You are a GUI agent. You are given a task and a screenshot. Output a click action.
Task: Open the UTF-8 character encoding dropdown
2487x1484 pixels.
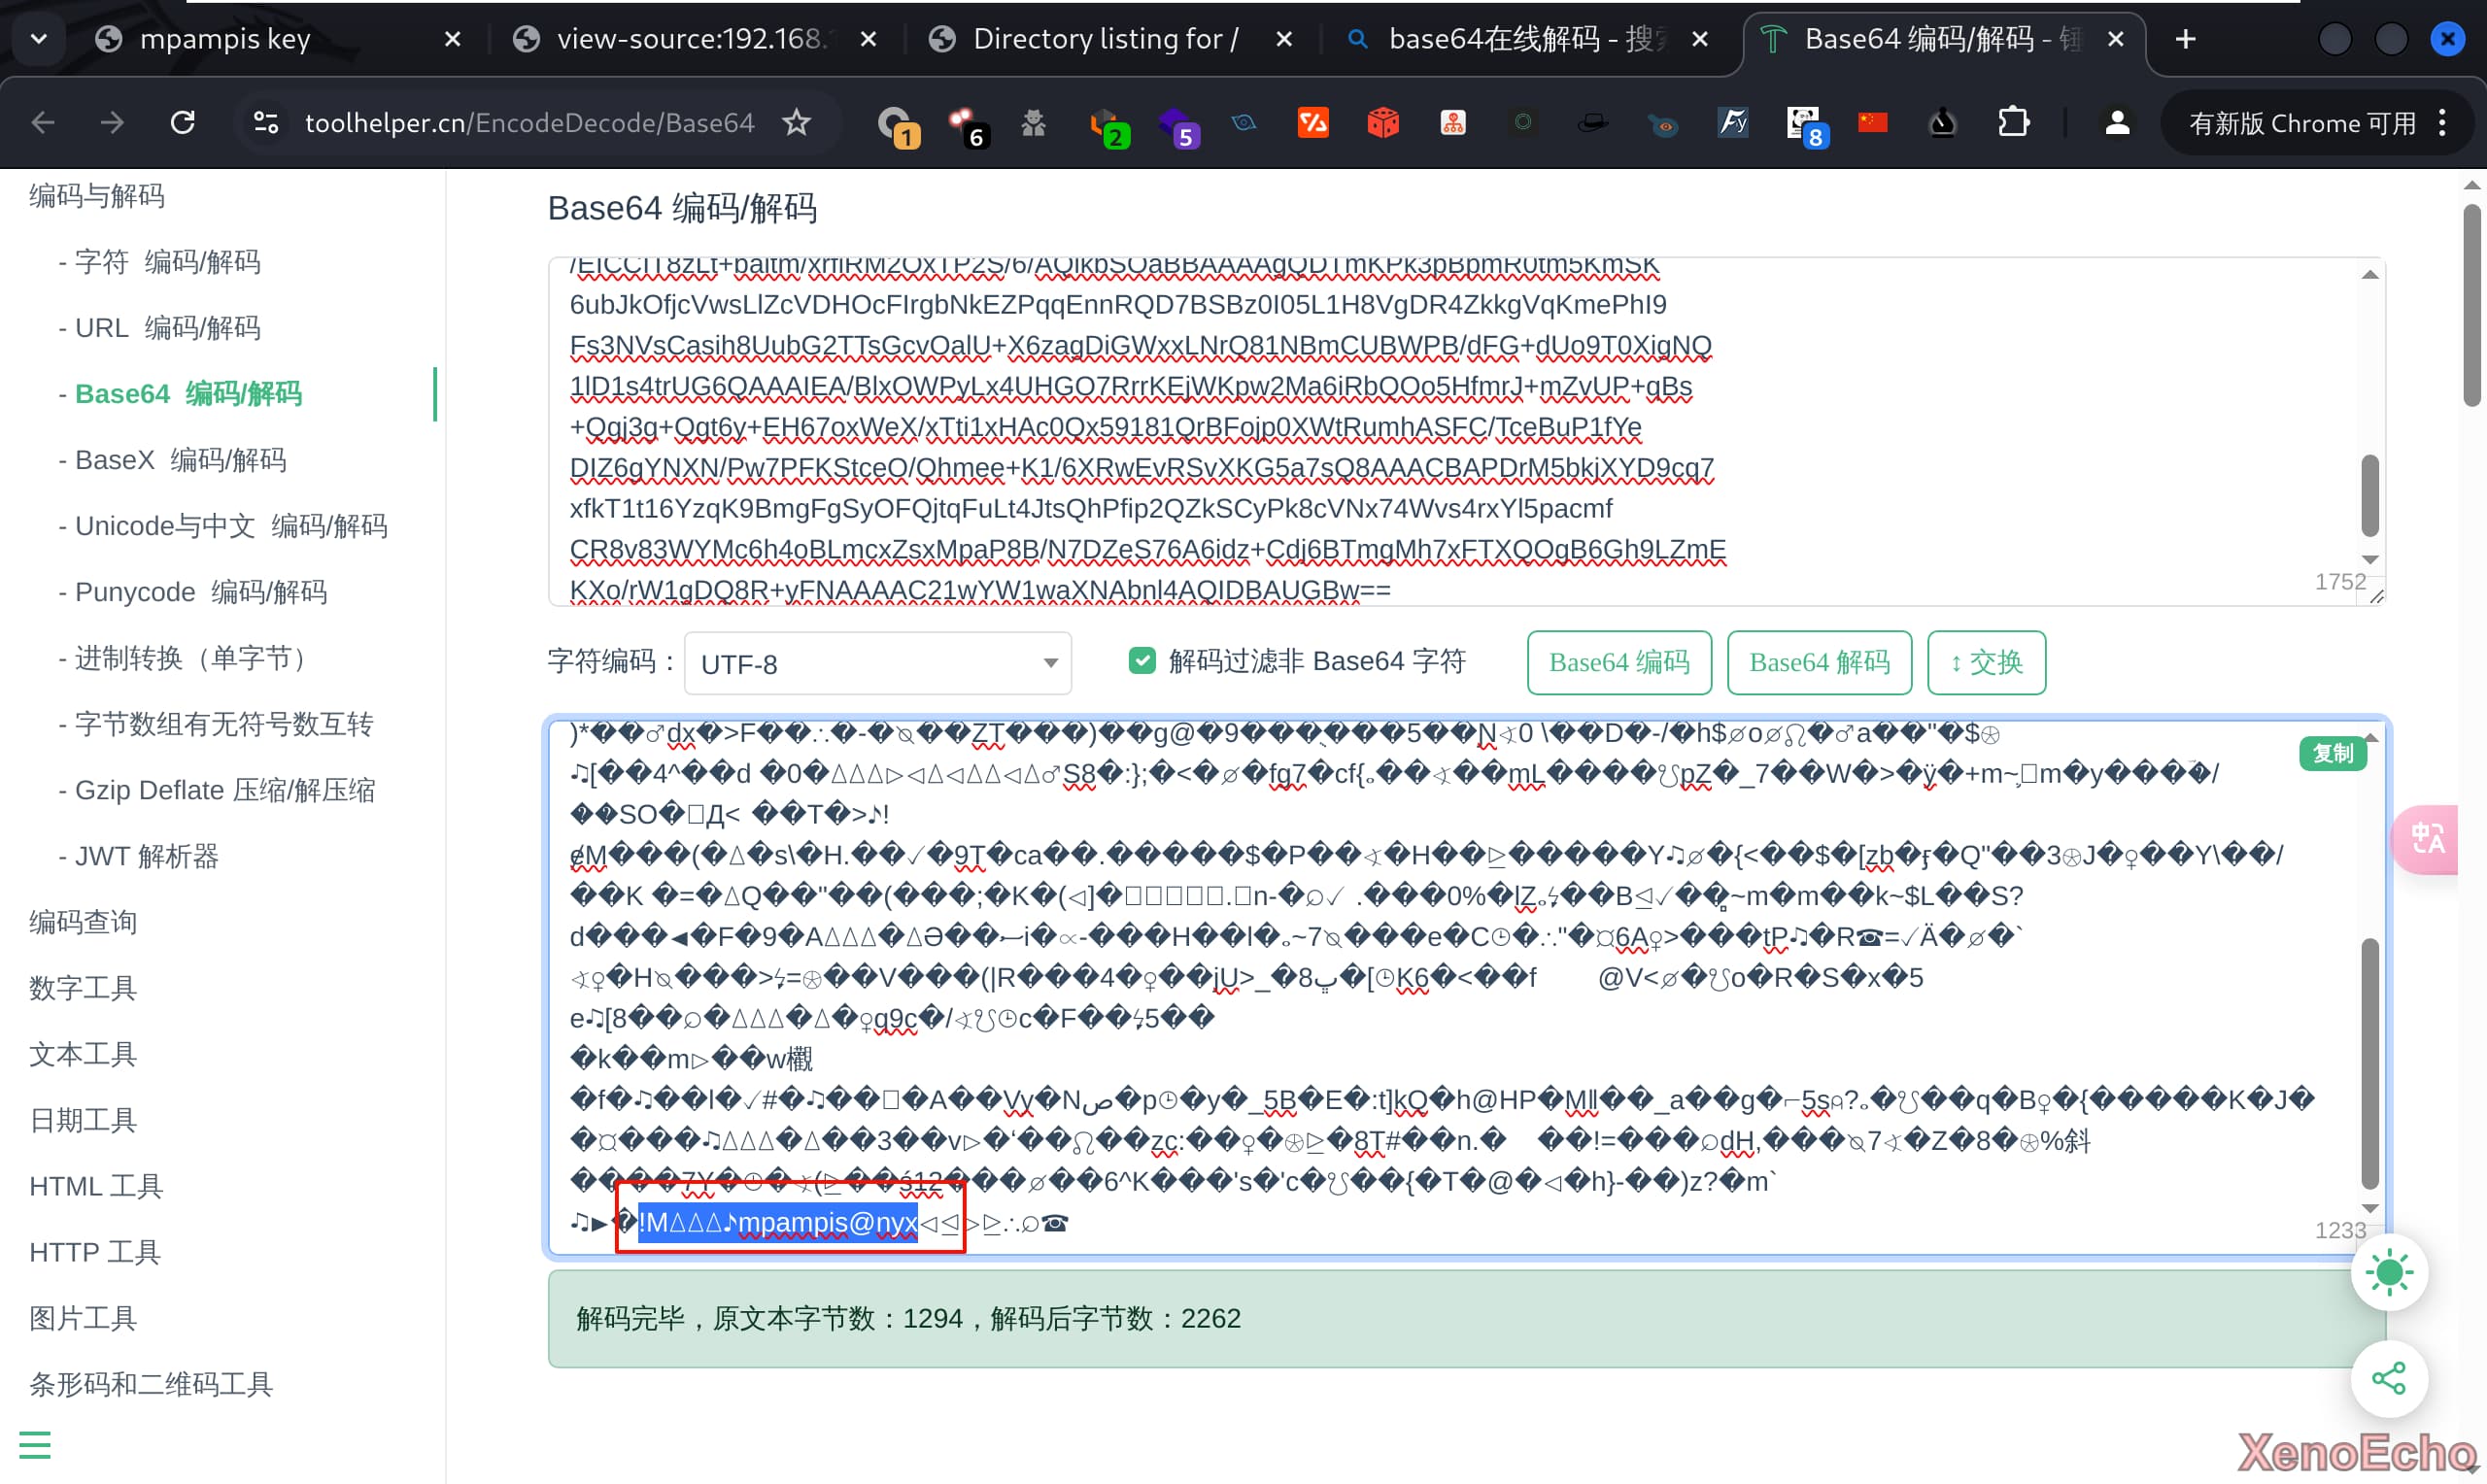point(877,663)
